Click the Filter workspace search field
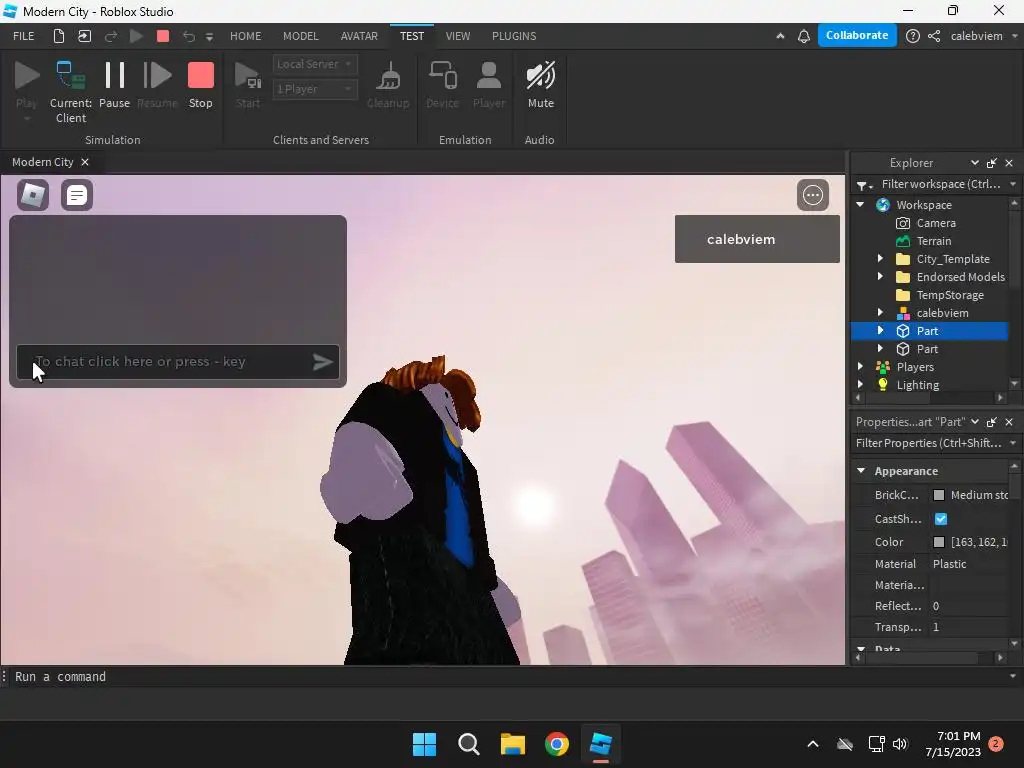The image size is (1024, 768). tap(941, 184)
